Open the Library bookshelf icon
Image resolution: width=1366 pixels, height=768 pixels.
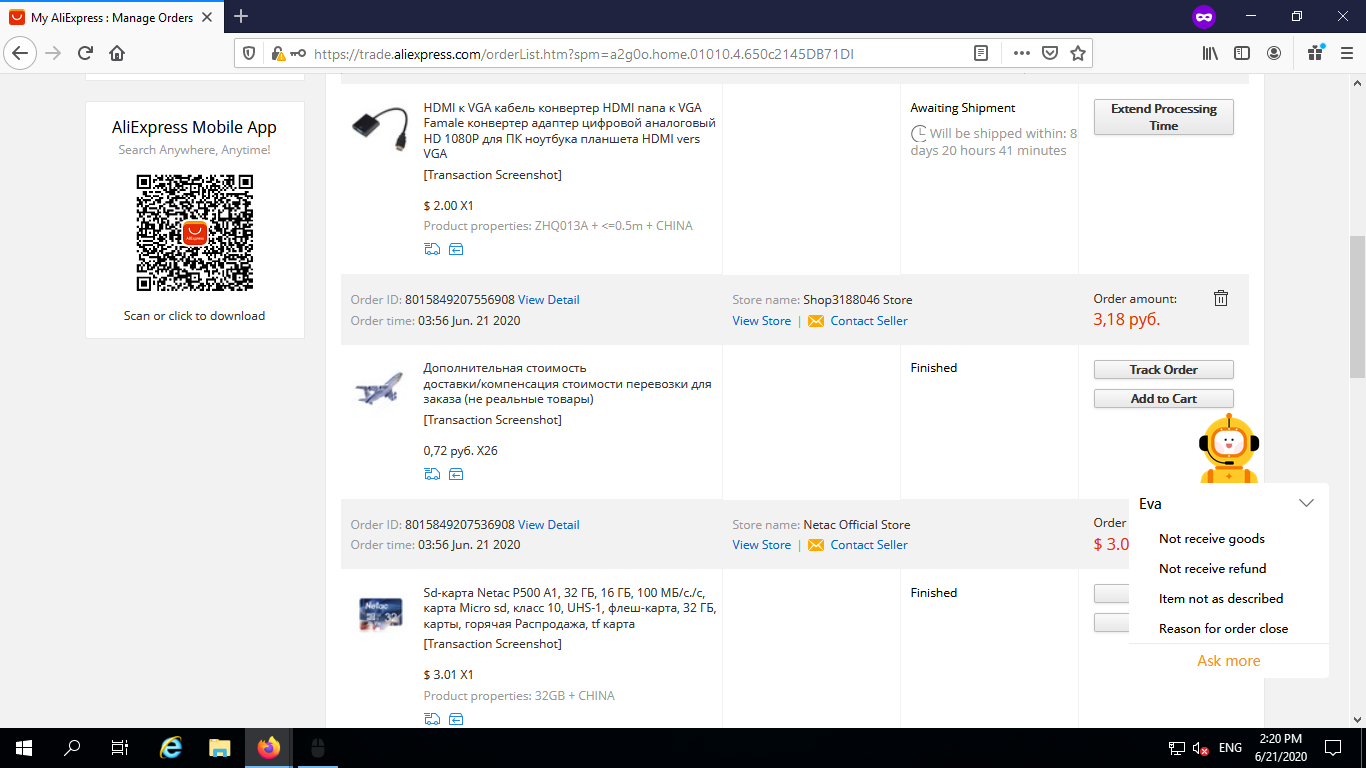[1210, 53]
